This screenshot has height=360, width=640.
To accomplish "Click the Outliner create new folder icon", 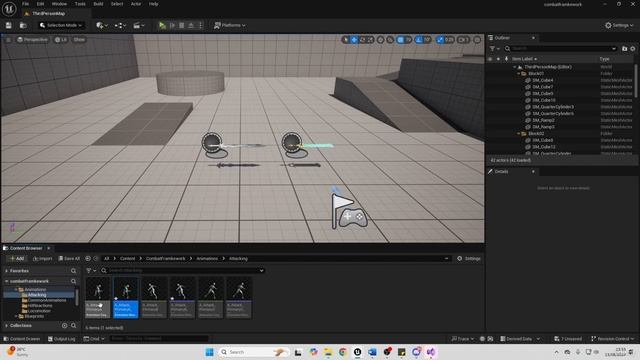I will click(x=624, y=49).
